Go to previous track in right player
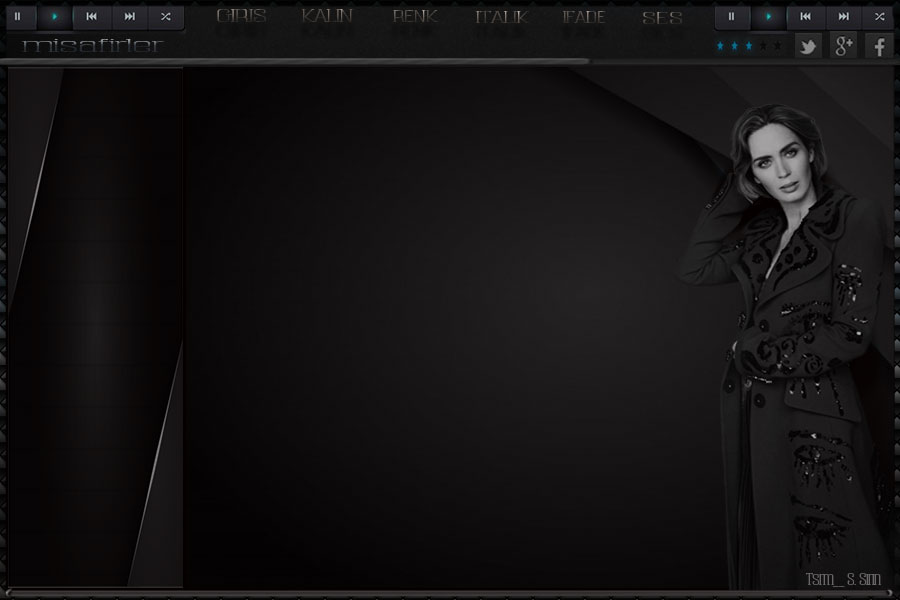Image resolution: width=900 pixels, height=600 pixels. [x=805, y=17]
